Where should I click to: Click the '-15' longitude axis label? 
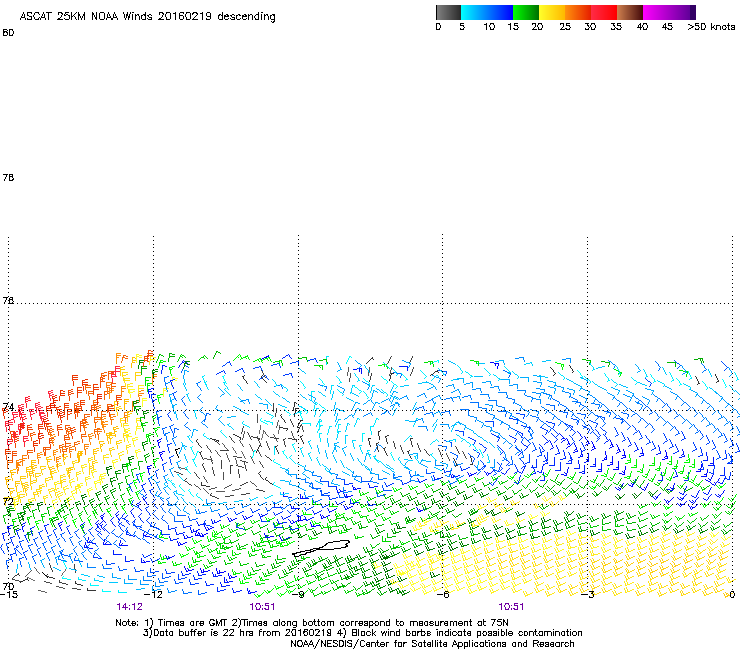[8, 594]
